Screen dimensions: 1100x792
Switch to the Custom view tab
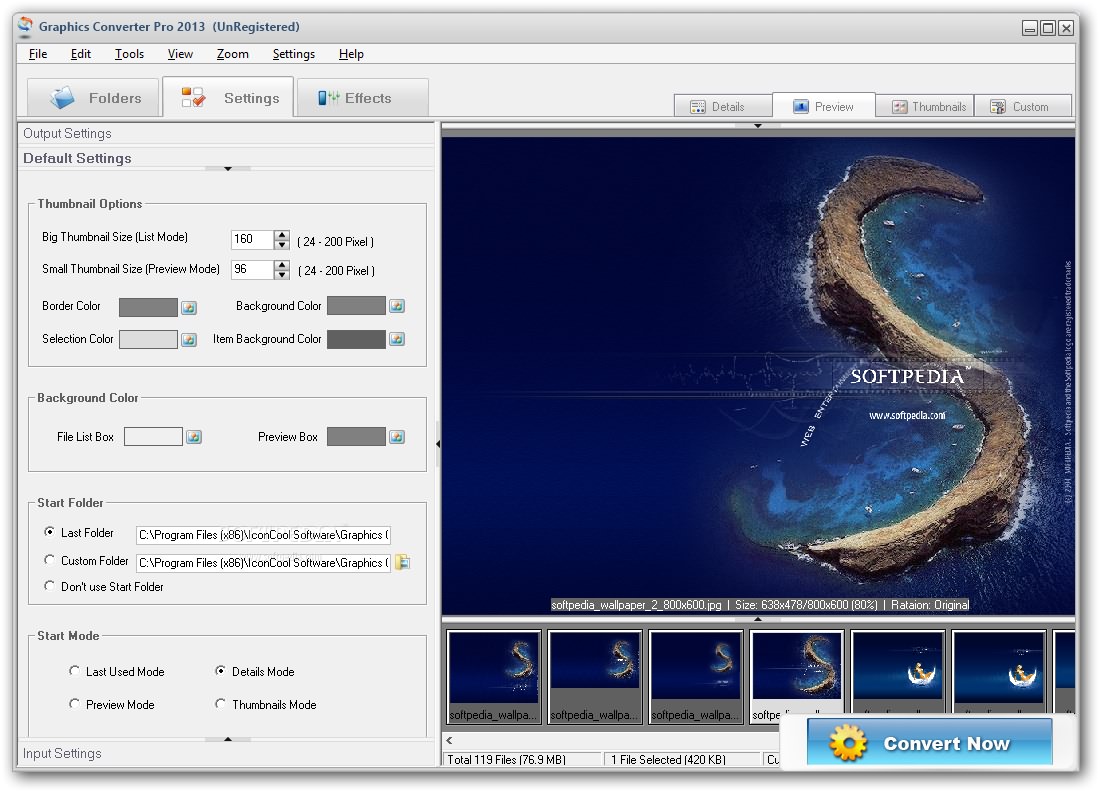click(x=1023, y=107)
